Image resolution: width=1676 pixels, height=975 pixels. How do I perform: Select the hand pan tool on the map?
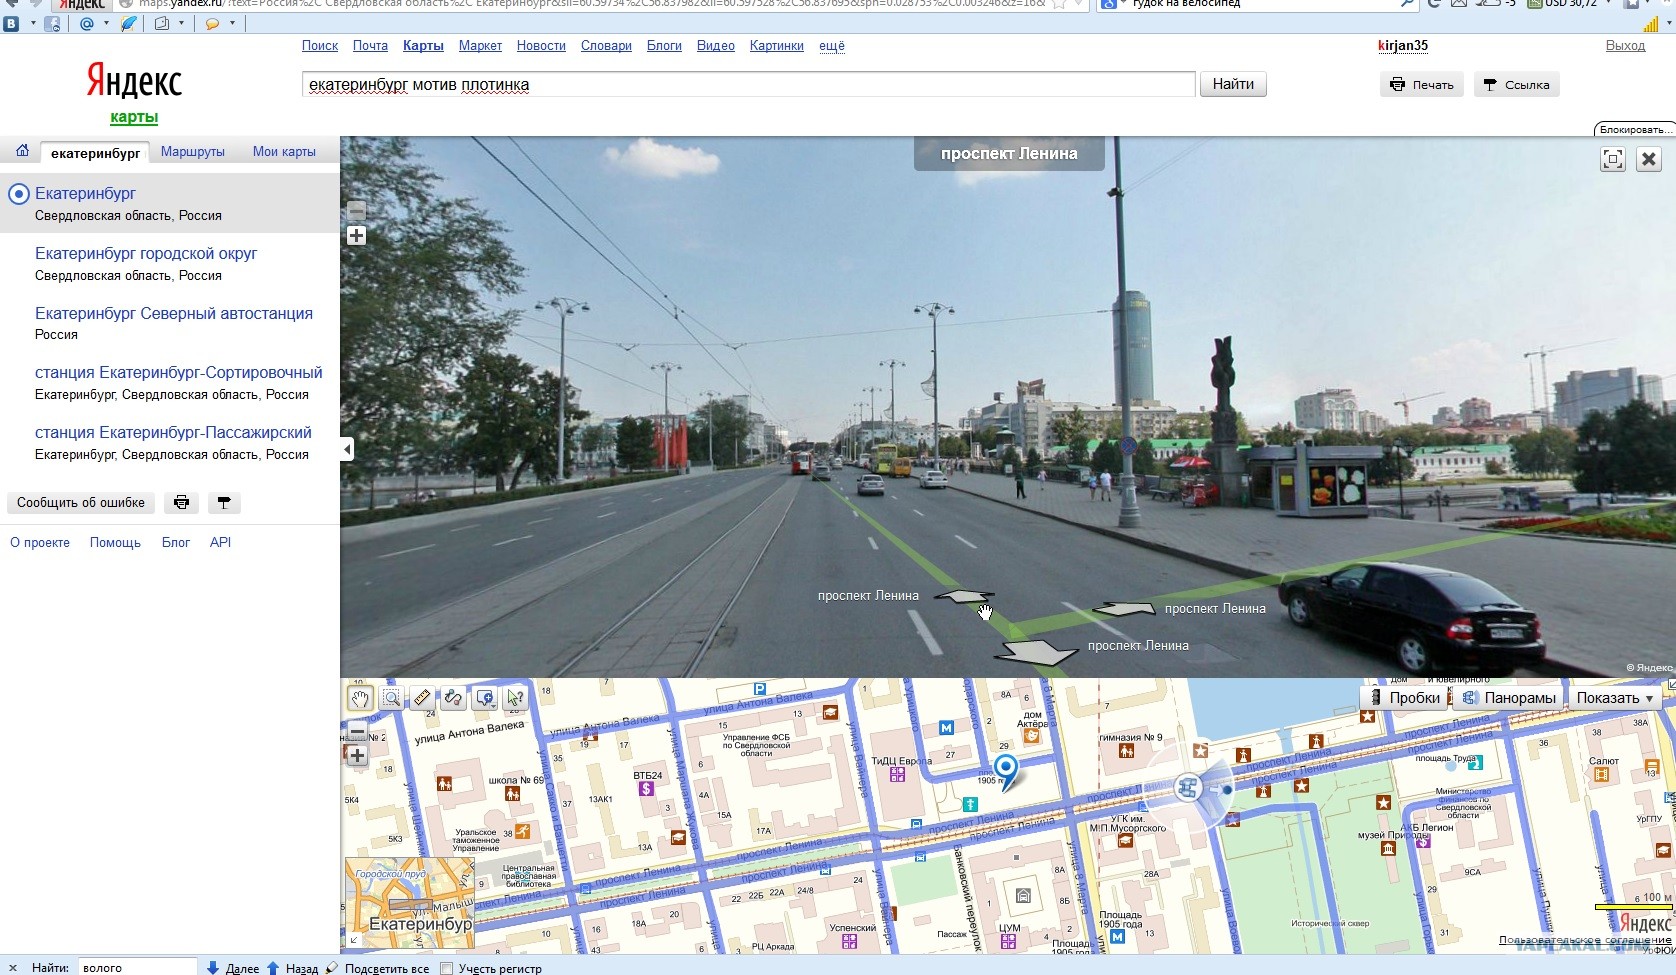(x=360, y=698)
